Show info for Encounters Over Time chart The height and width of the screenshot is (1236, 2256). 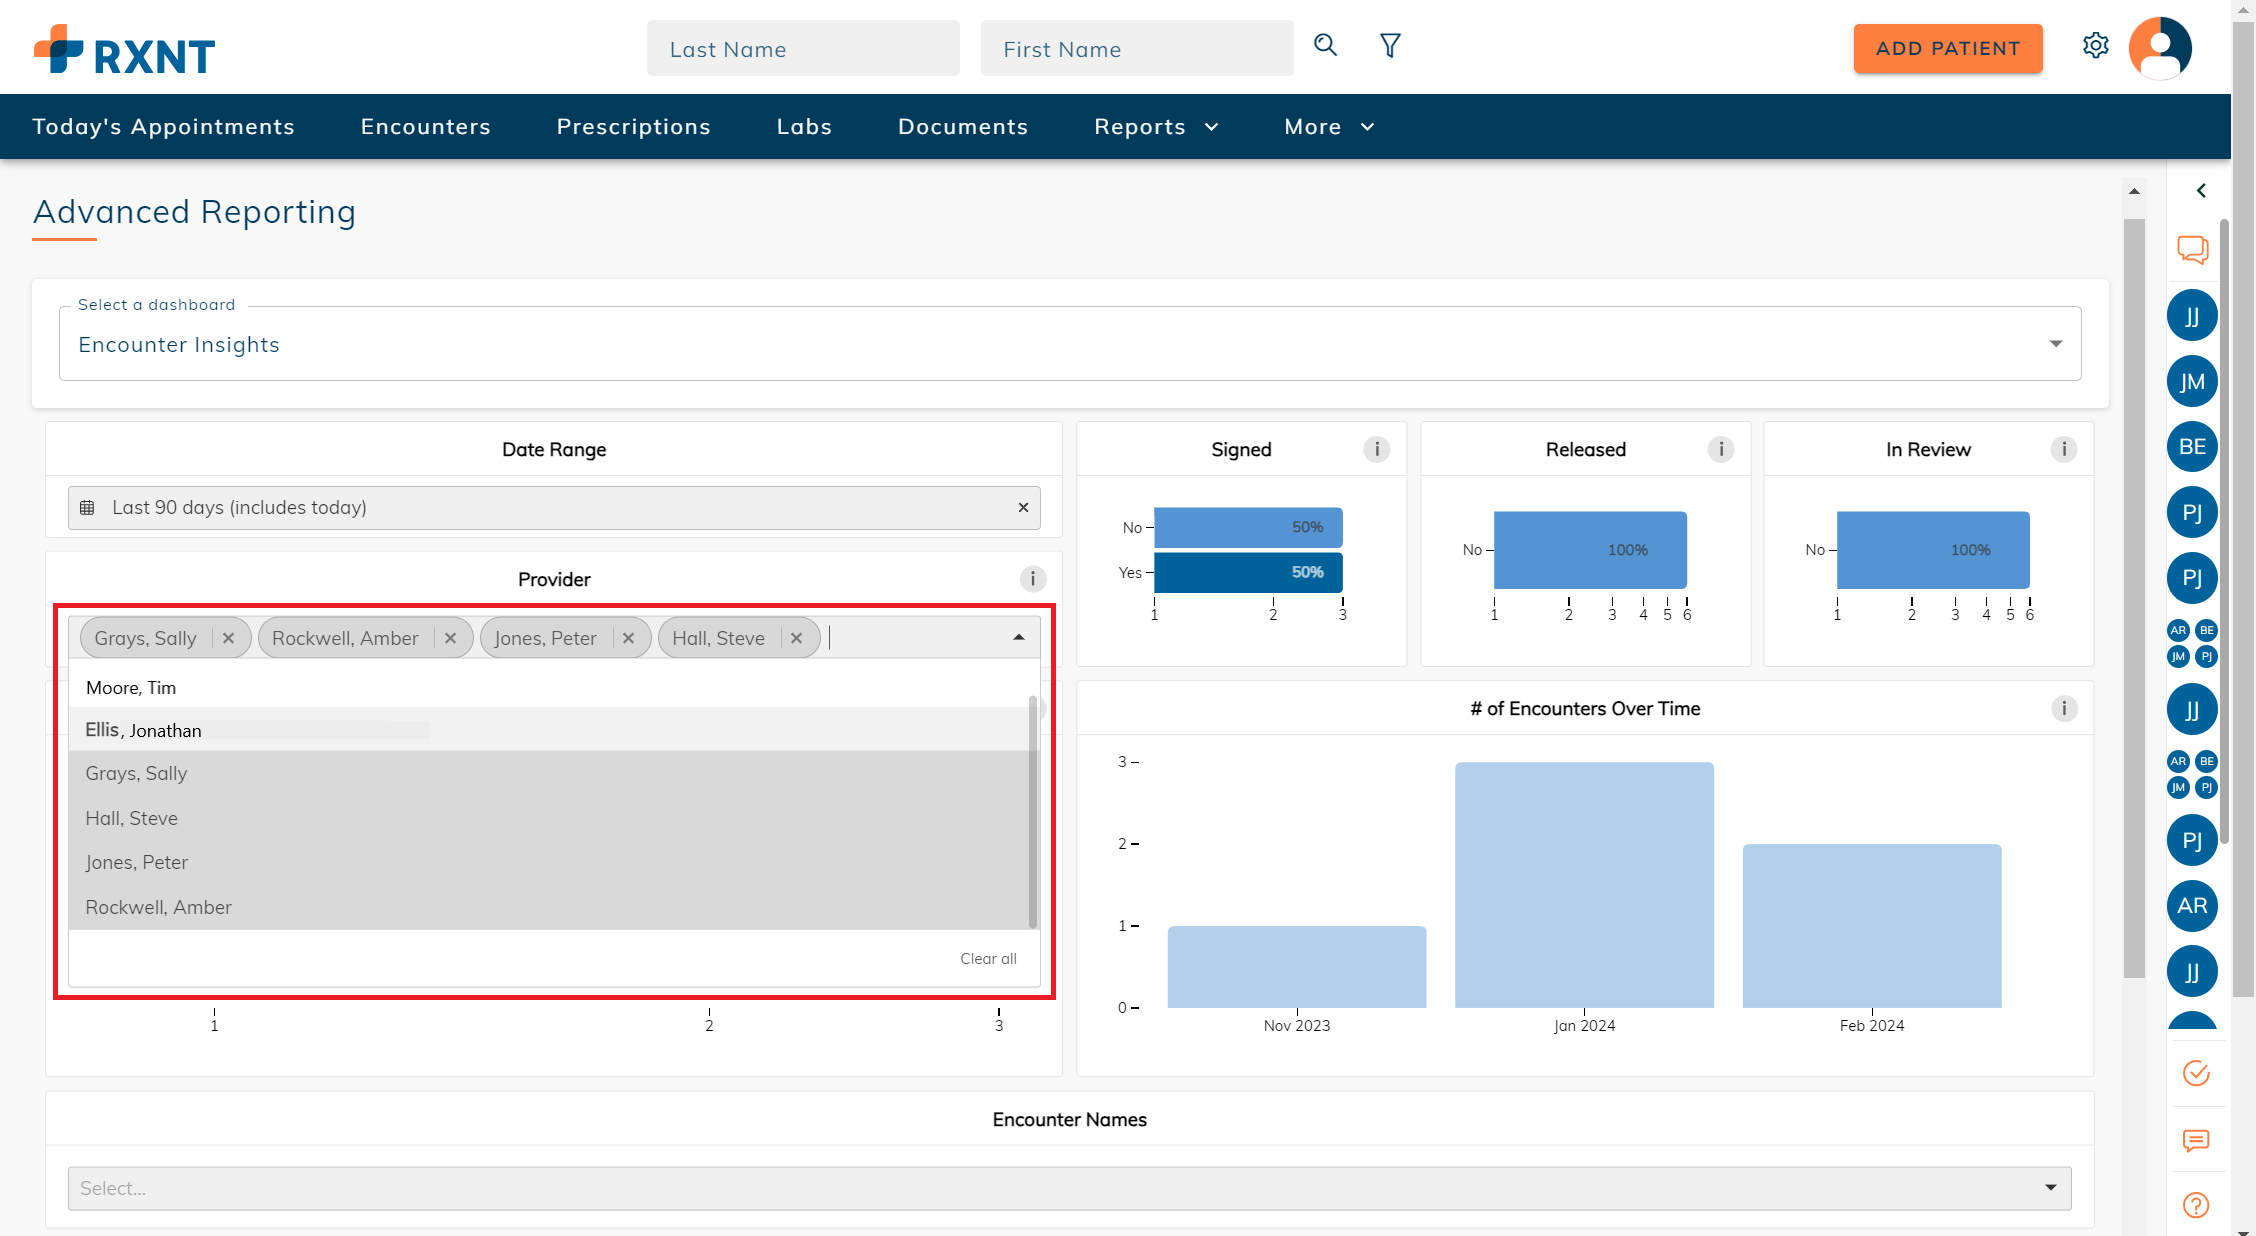[2064, 708]
